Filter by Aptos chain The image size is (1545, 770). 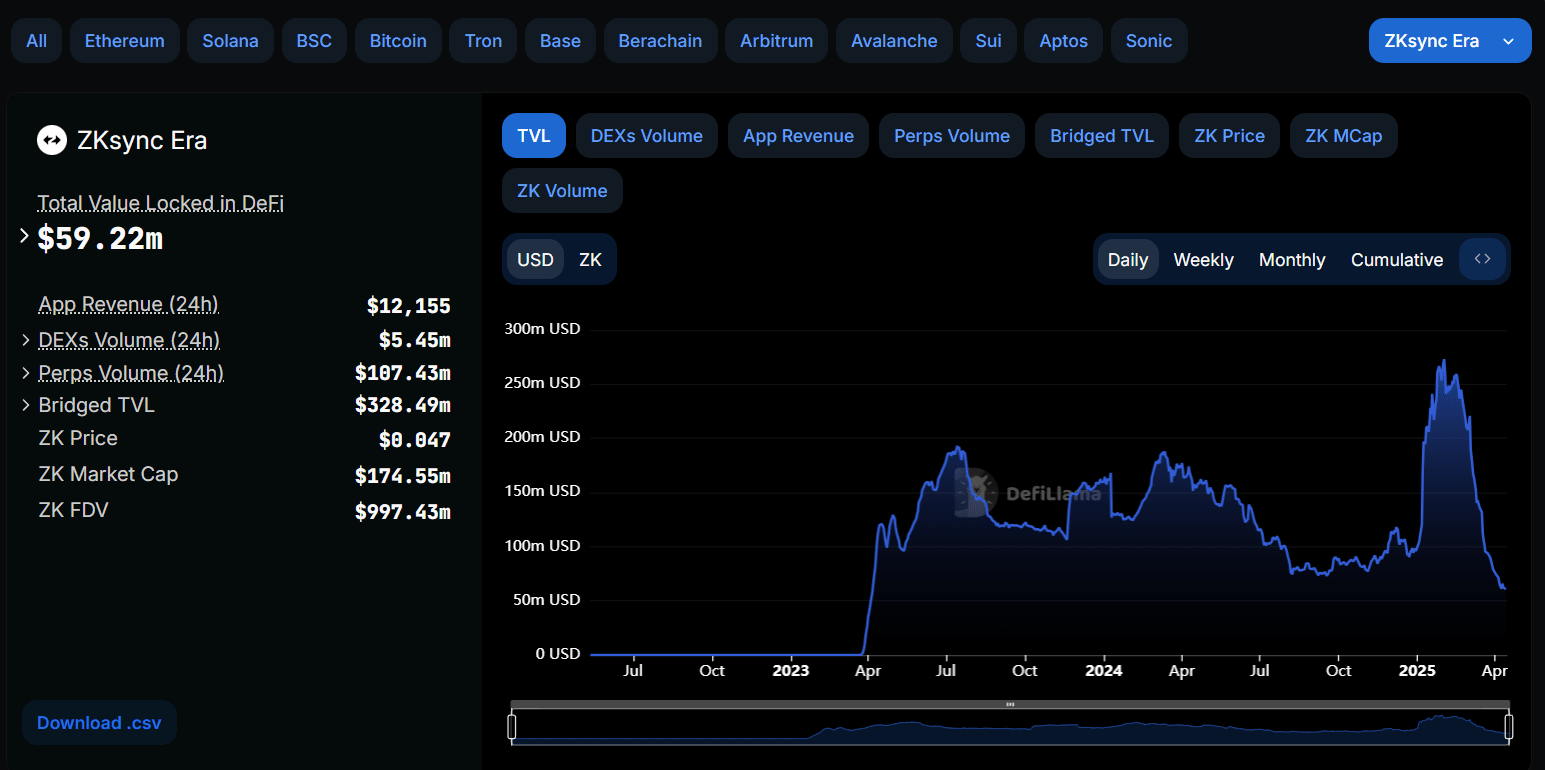[1063, 41]
